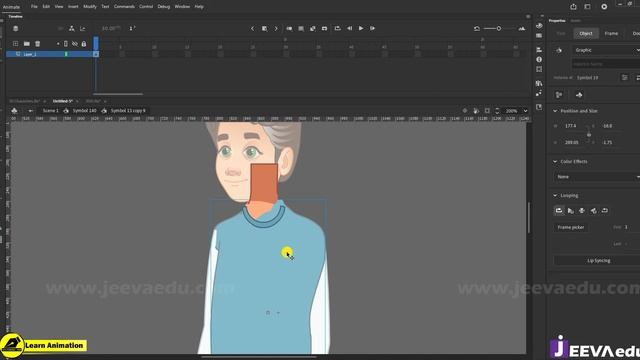Toggle loop playback in timeline
Image resolution: width=640 pixels, height=360 pixels.
click(x=338, y=28)
